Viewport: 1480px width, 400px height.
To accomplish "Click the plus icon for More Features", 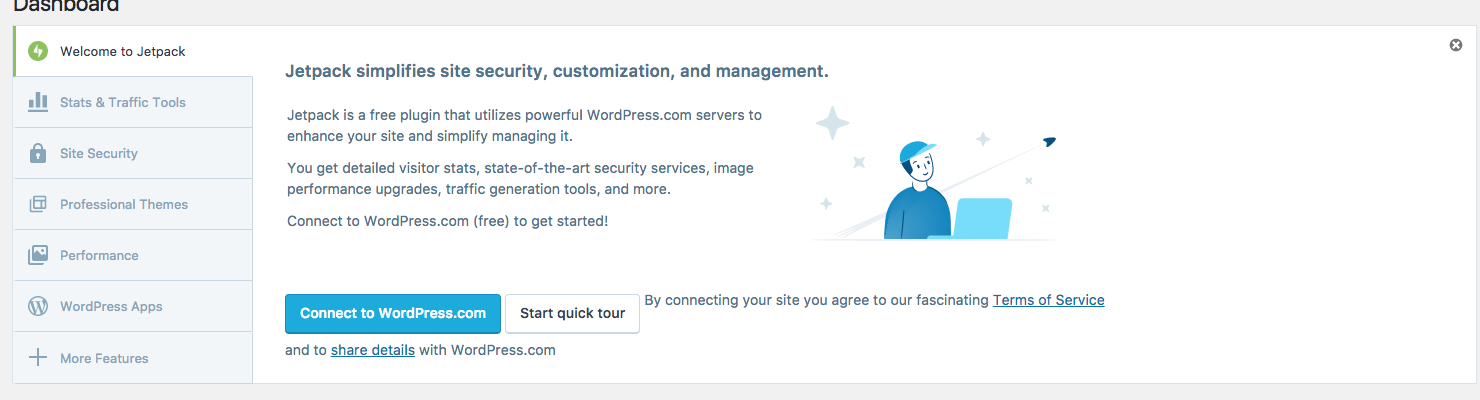I will click(38, 358).
